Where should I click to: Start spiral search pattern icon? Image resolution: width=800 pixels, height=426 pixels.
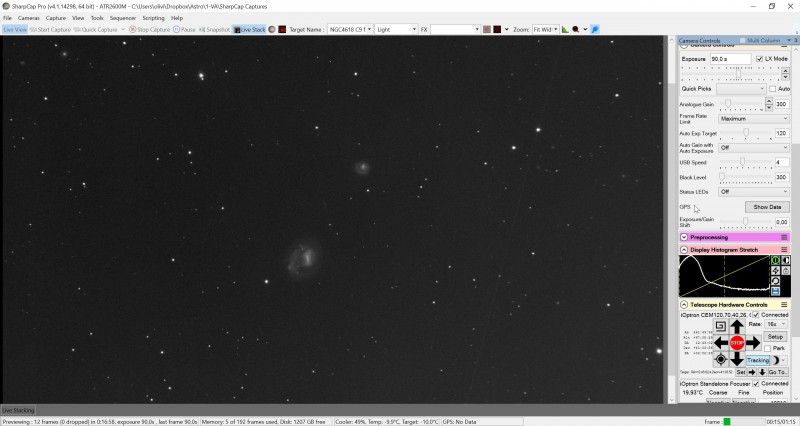point(720,326)
